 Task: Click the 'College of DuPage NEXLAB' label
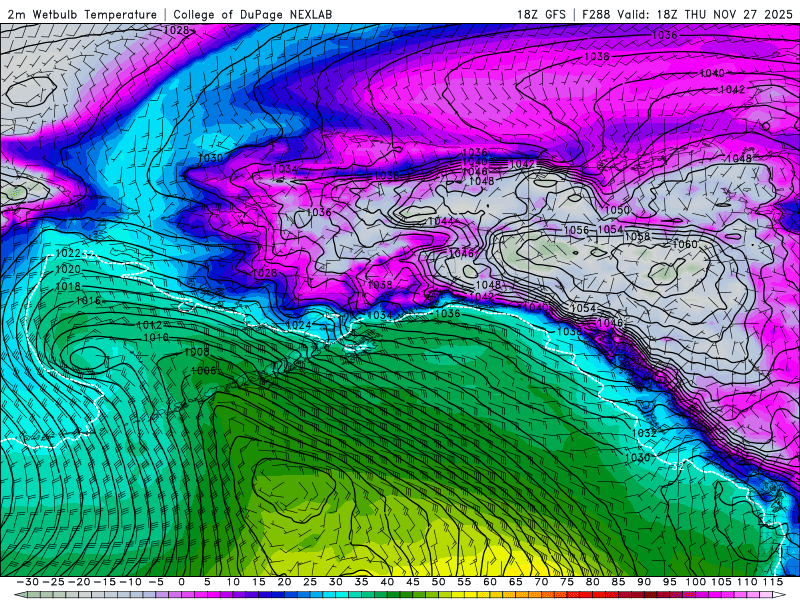click(x=253, y=15)
